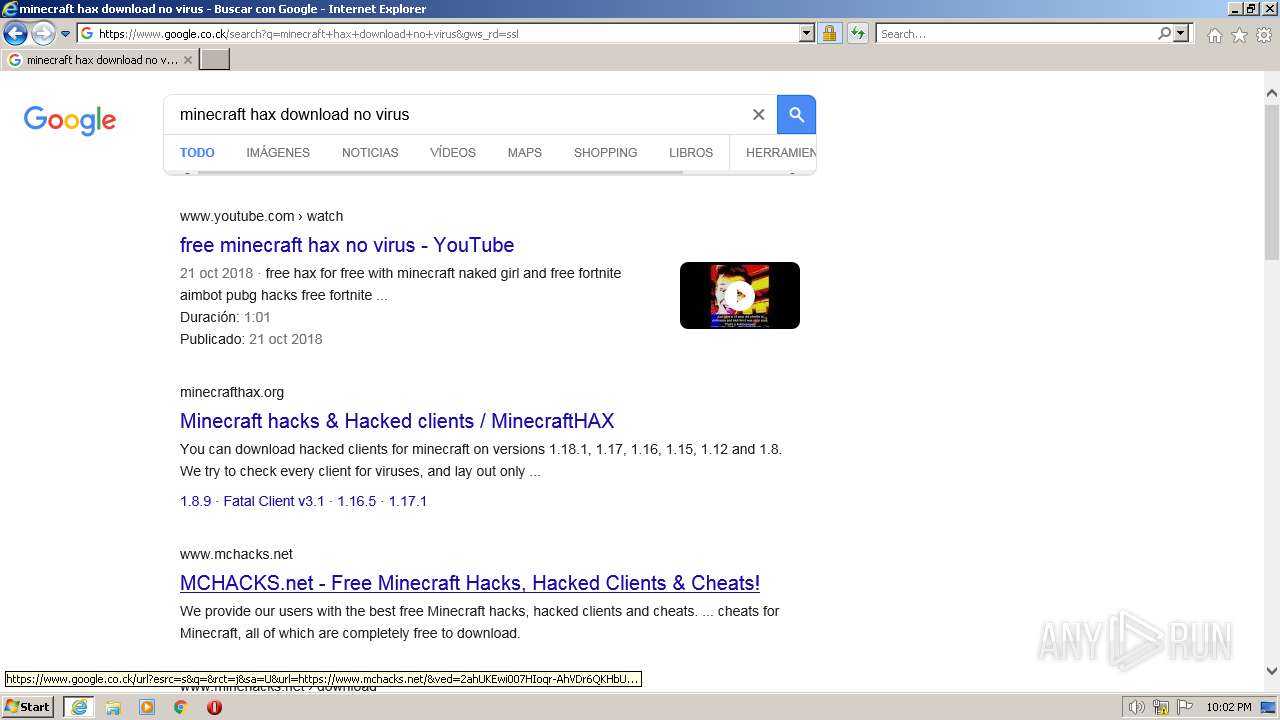Switch to NOTICIAS results tab
This screenshot has height=720, width=1280.
[x=370, y=153]
